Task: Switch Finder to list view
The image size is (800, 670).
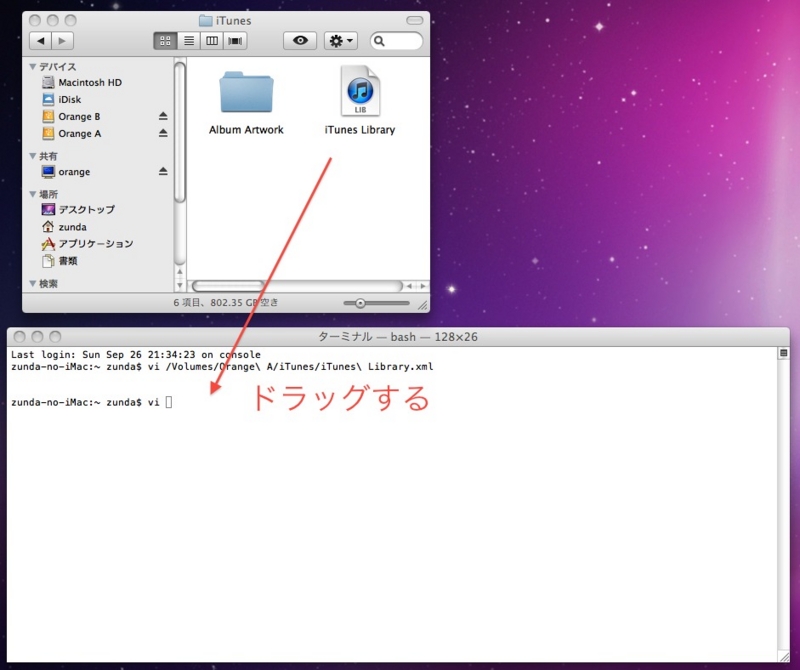Action: pyautogui.click(x=189, y=41)
